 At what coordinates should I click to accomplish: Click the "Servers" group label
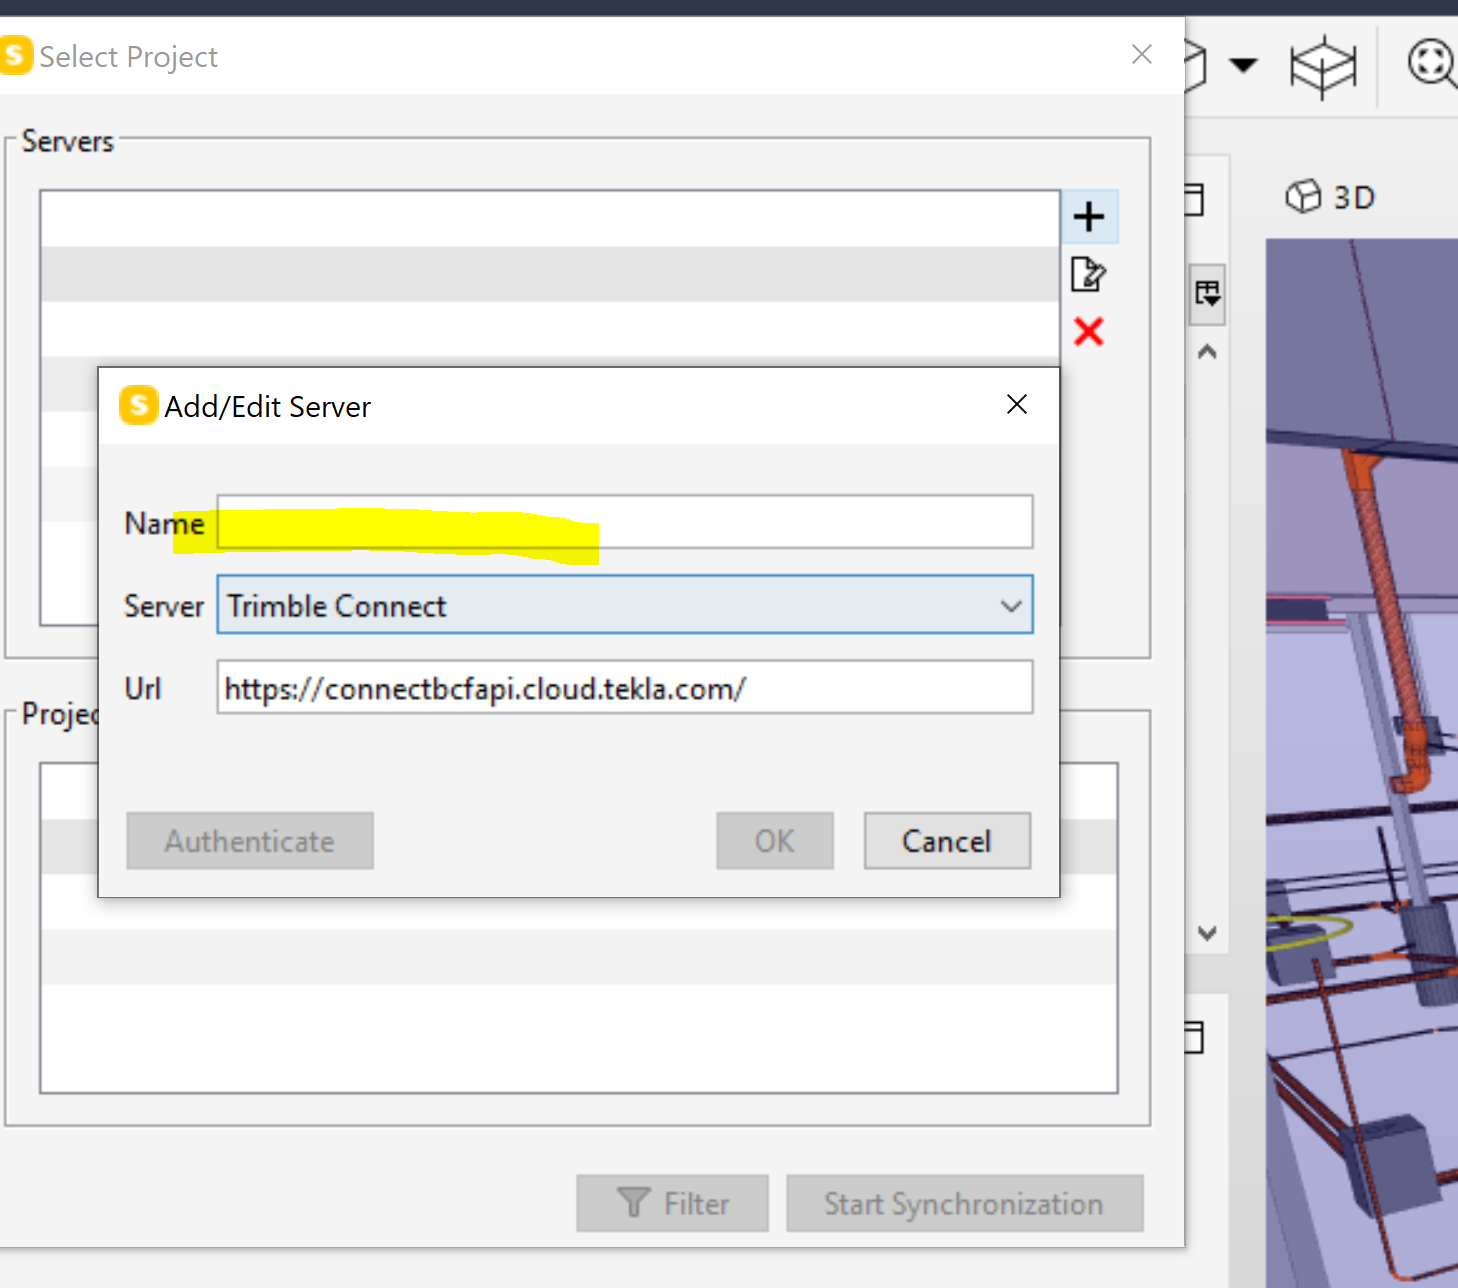pos(68,142)
